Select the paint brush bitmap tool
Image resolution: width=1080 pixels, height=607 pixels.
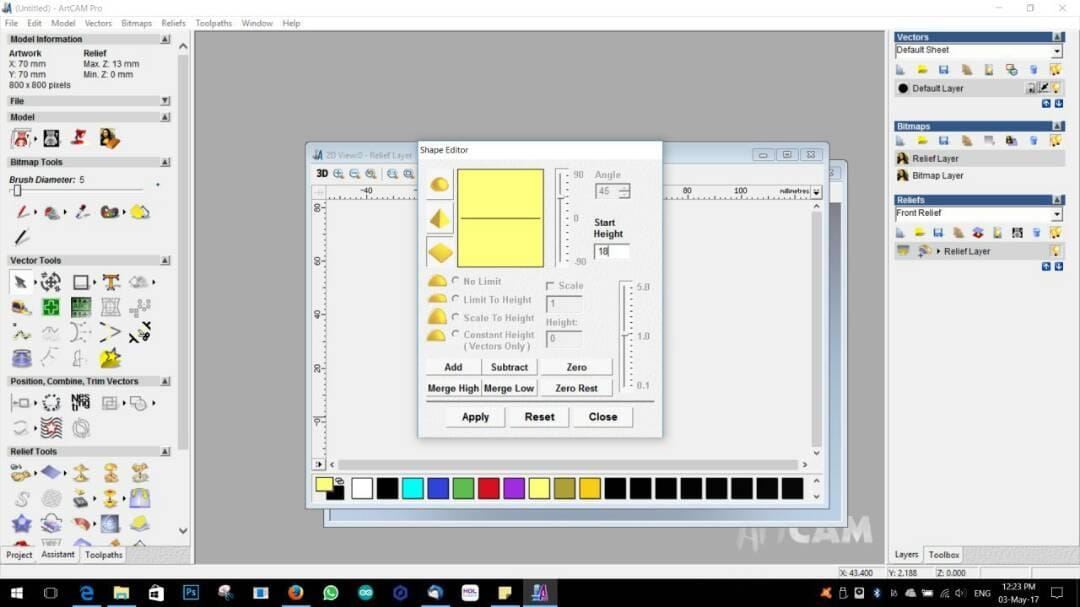click(22, 212)
